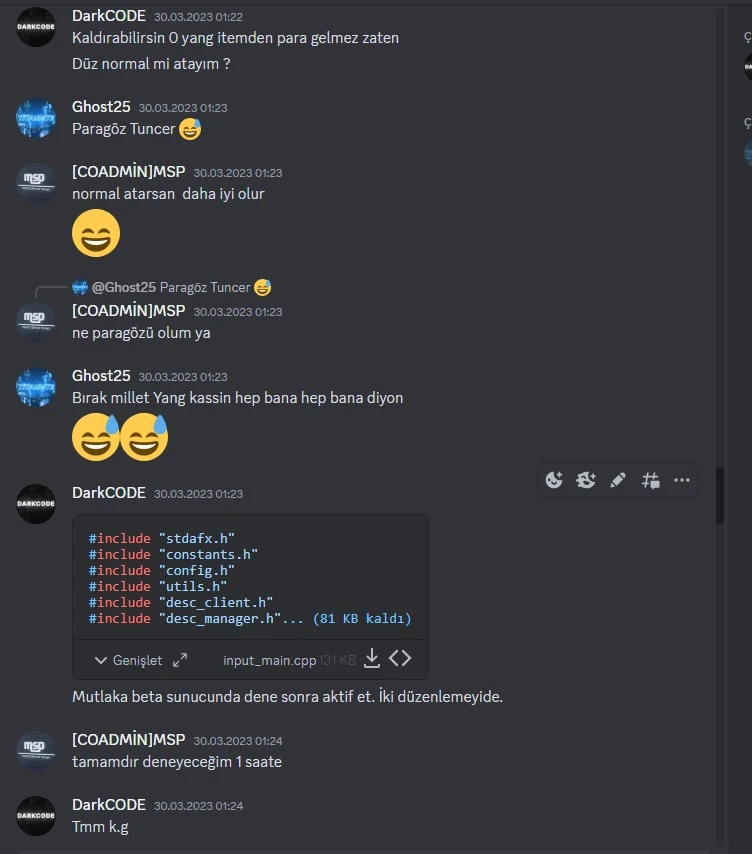Click the (81 KB kaldı) remaining text
Viewport: 752px width, 854px height.
(362, 619)
